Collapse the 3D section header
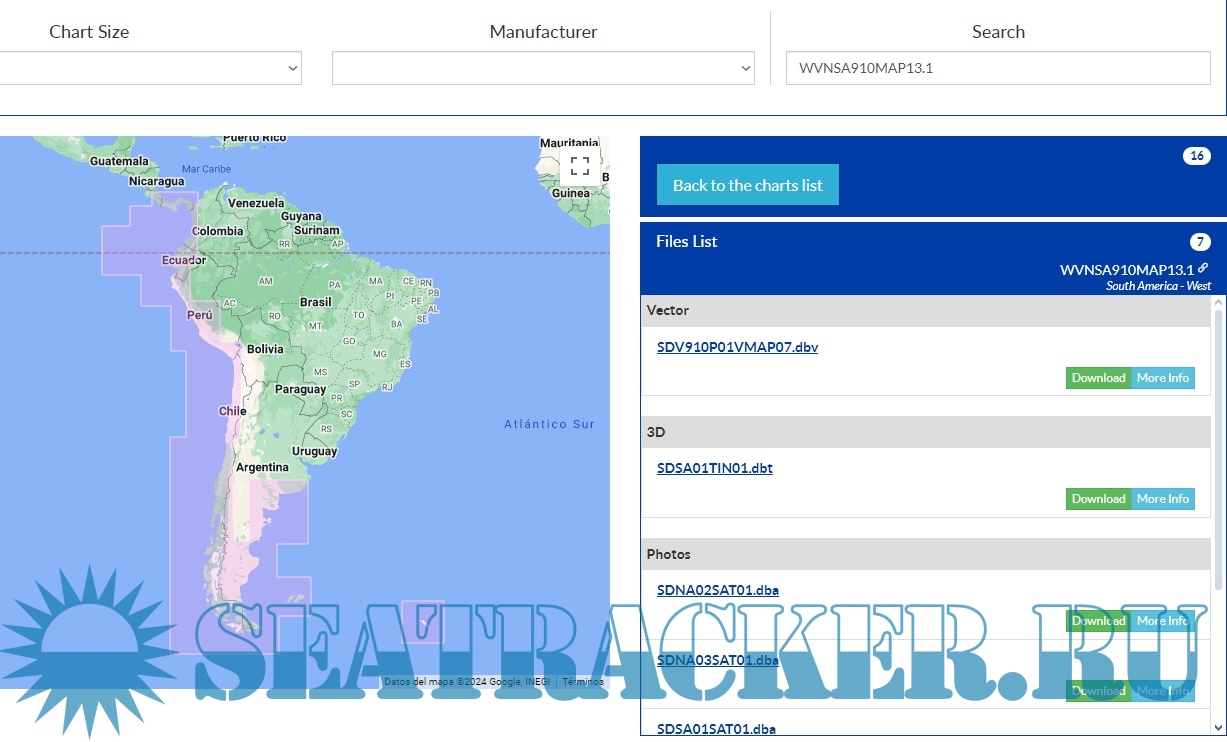This screenshot has width=1227, height=742. (x=925, y=432)
